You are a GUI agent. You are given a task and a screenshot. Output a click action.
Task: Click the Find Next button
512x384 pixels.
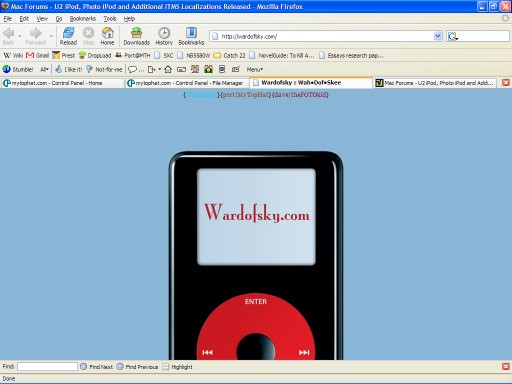tap(97, 367)
